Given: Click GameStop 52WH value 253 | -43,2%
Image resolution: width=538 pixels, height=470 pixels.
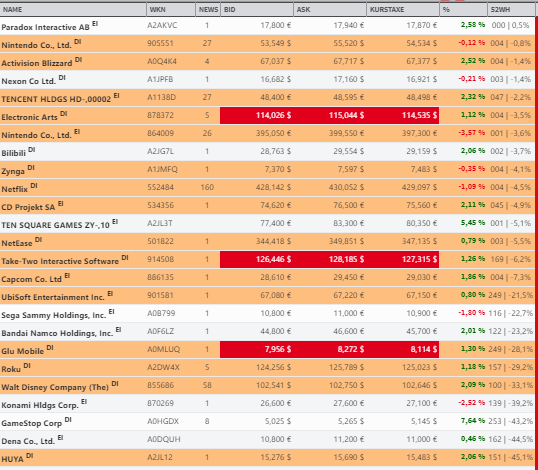Looking at the screenshot, I should pyautogui.click(x=511, y=421).
